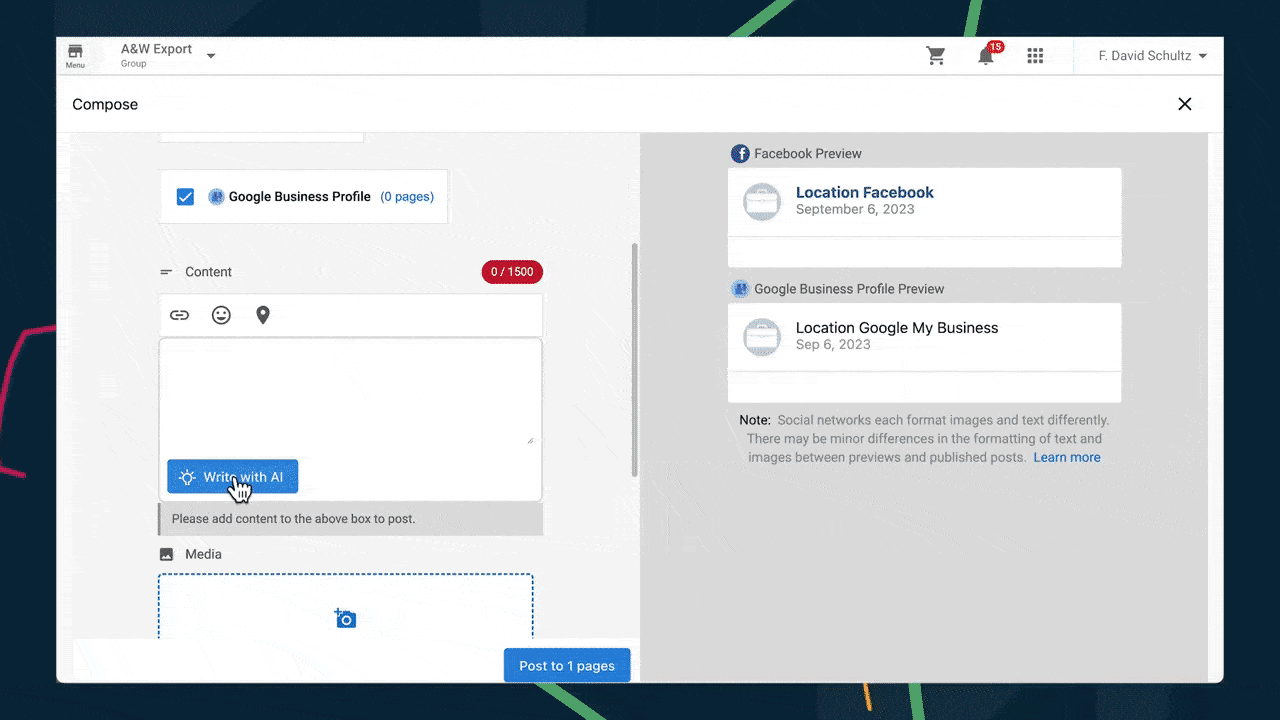This screenshot has width=1280, height=720.
Task: Expand the A&W Export group dropdown
Action: tap(211, 56)
